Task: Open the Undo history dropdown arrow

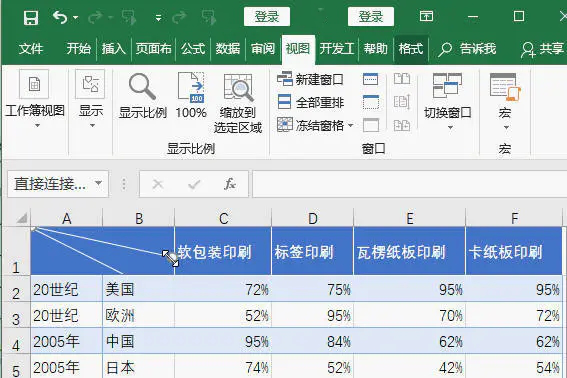Action: (76, 17)
